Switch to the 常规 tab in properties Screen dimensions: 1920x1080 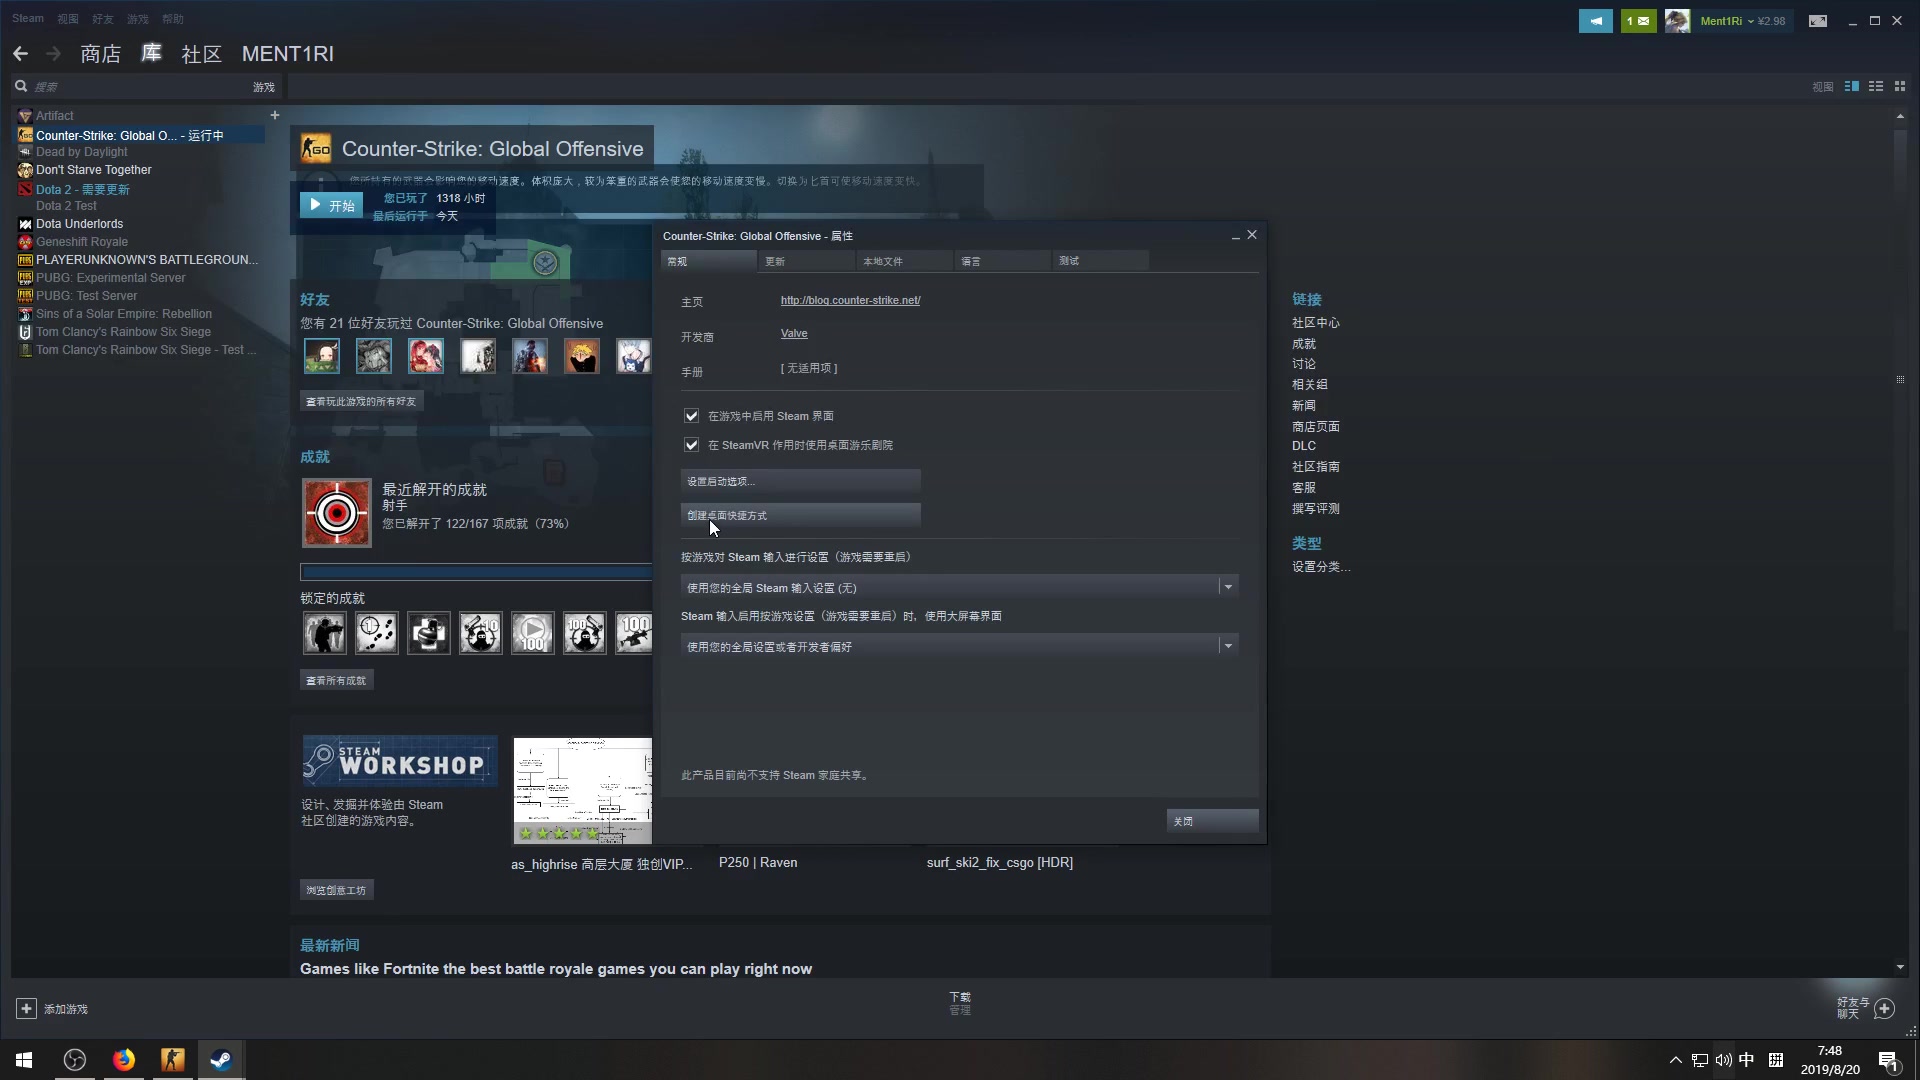point(708,261)
